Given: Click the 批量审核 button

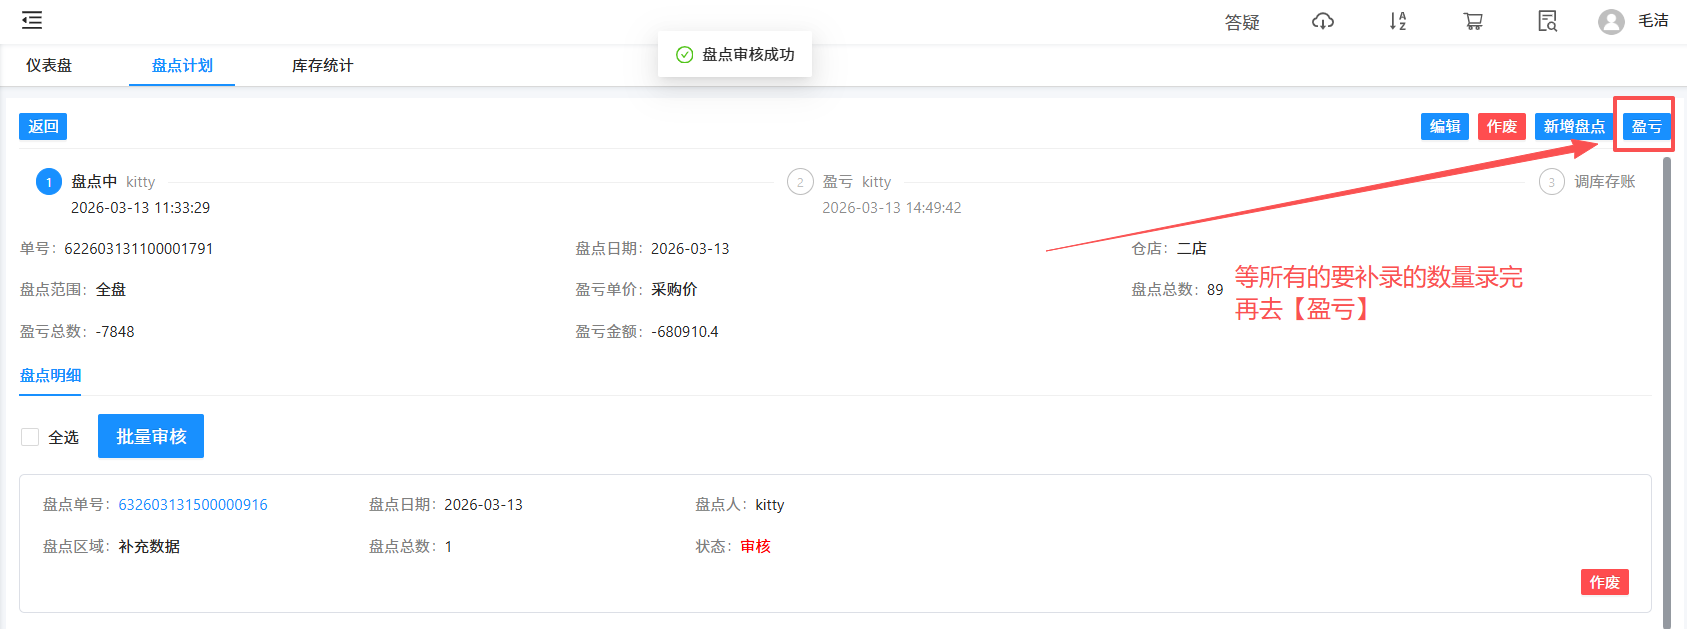Looking at the screenshot, I should (151, 436).
